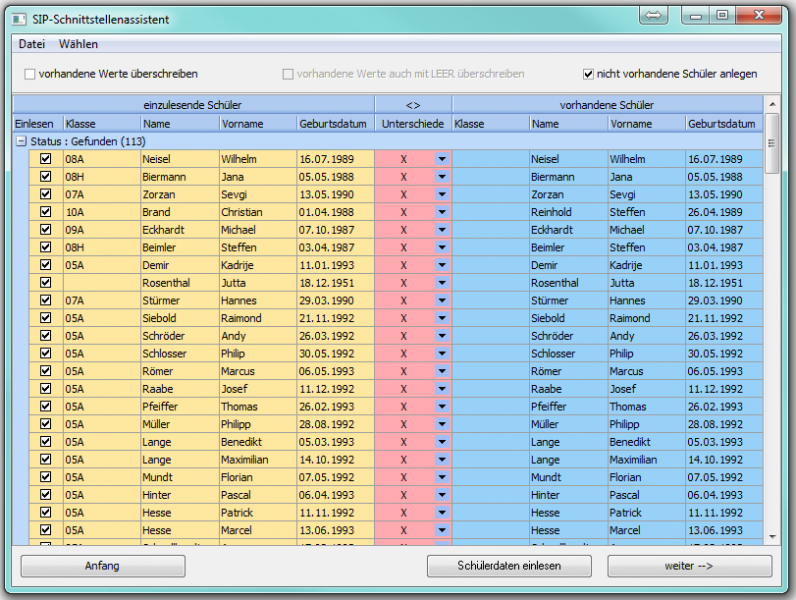Collapse the Status : Gefunden (113) group
The height and width of the screenshot is (600, 796).
point(21,141)
